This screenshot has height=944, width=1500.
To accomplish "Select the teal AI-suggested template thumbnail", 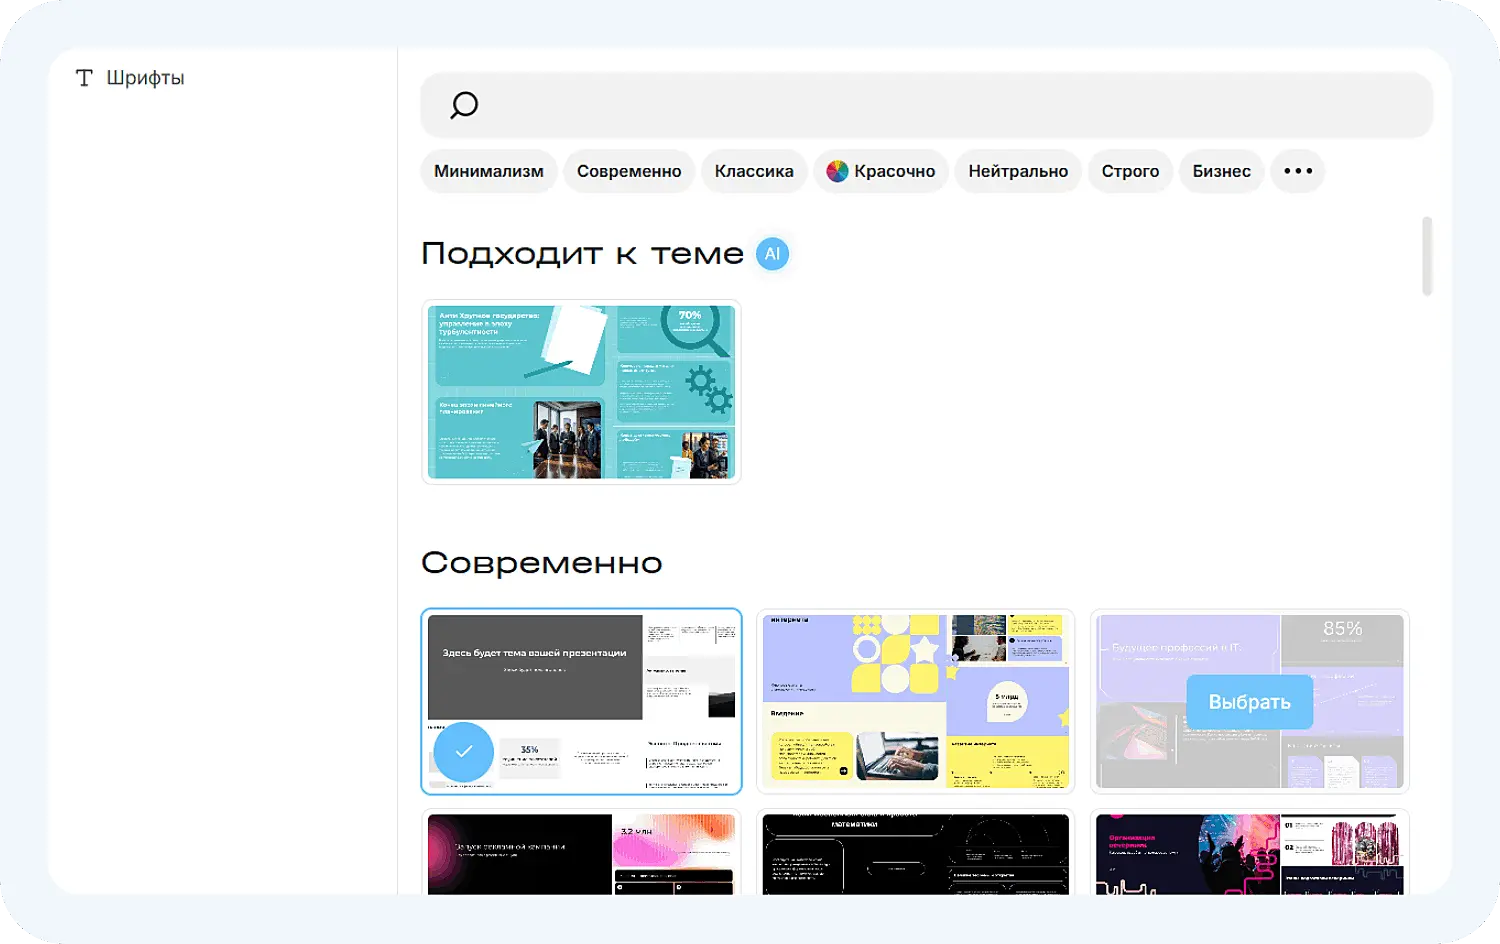I will tap(581, 392).
